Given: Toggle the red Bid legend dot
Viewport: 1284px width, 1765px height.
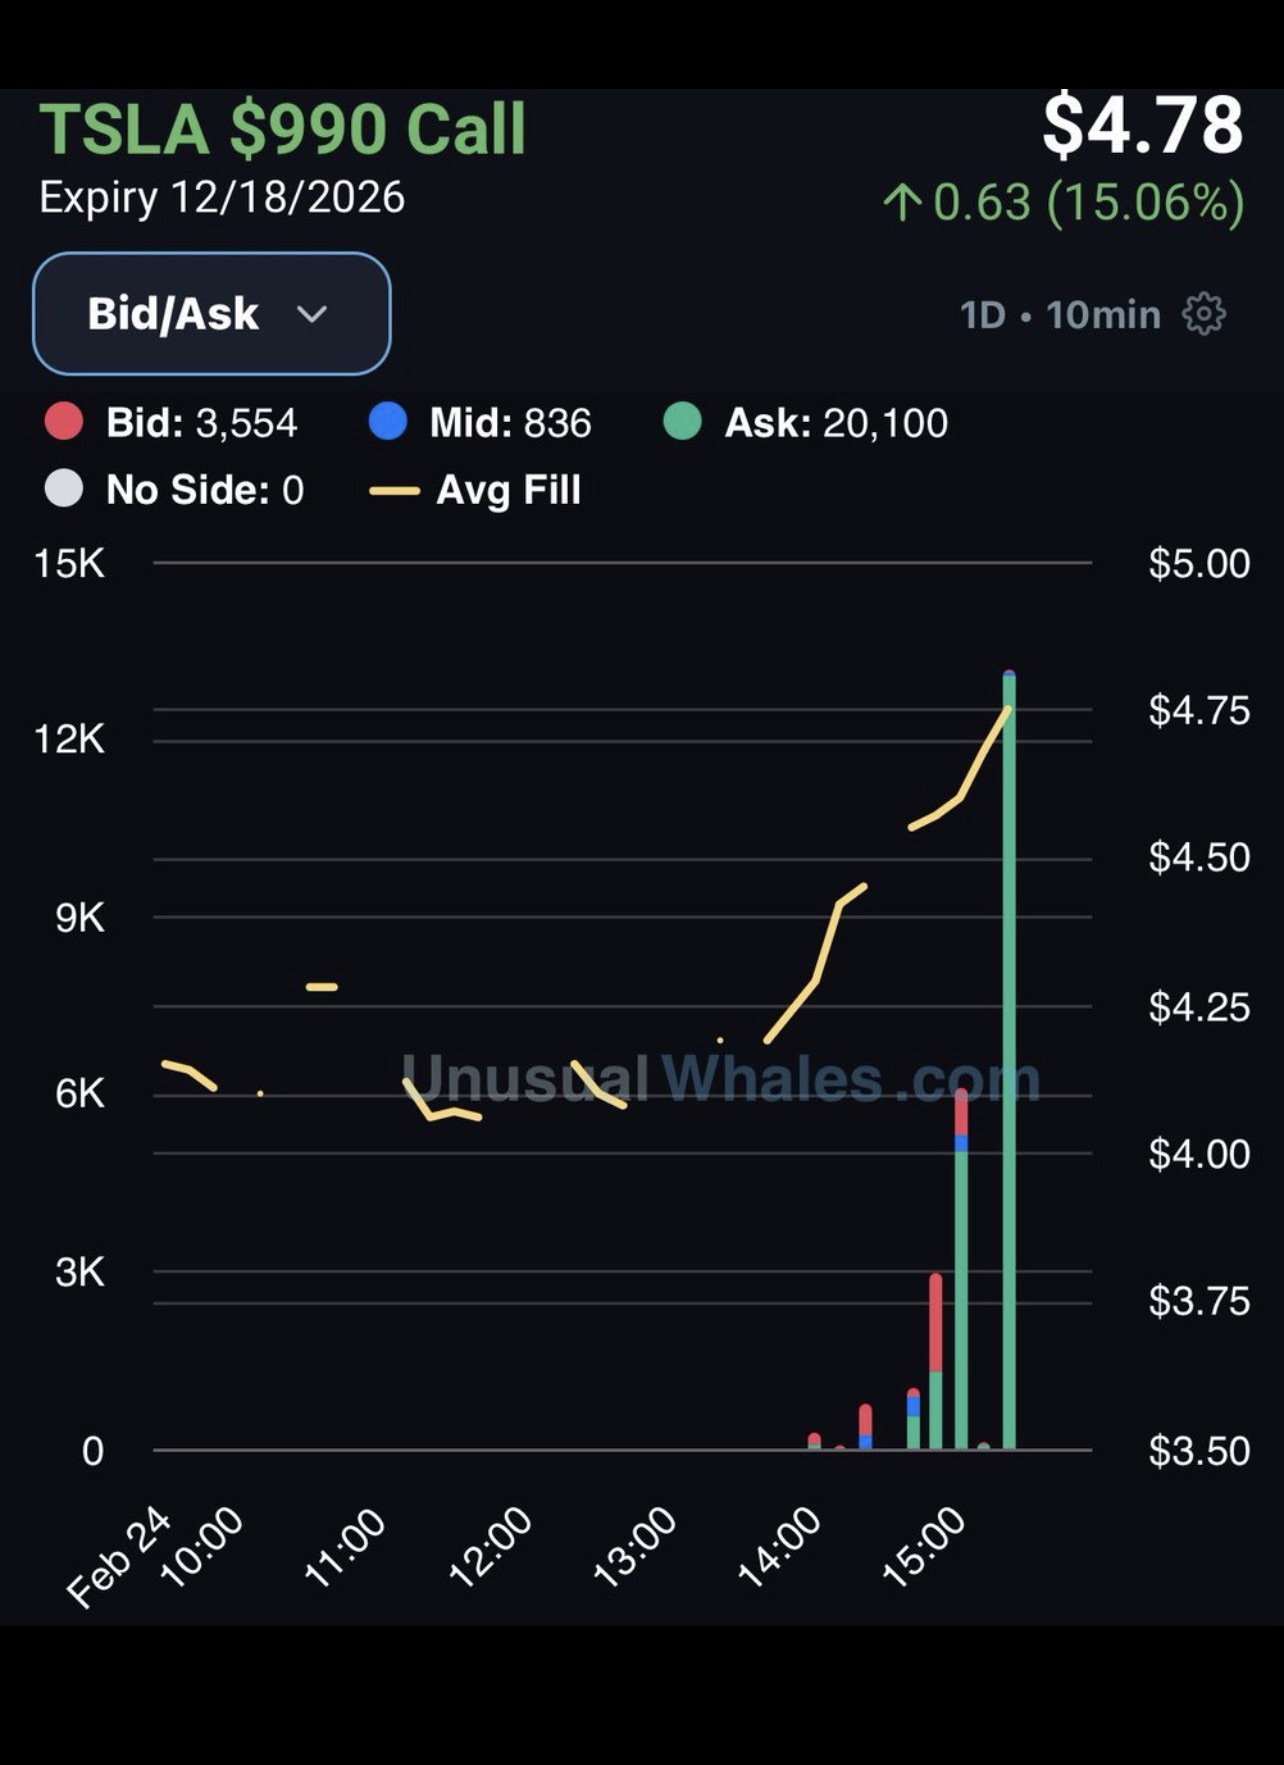Looking at the screenshot, I should tap(64, 422).
